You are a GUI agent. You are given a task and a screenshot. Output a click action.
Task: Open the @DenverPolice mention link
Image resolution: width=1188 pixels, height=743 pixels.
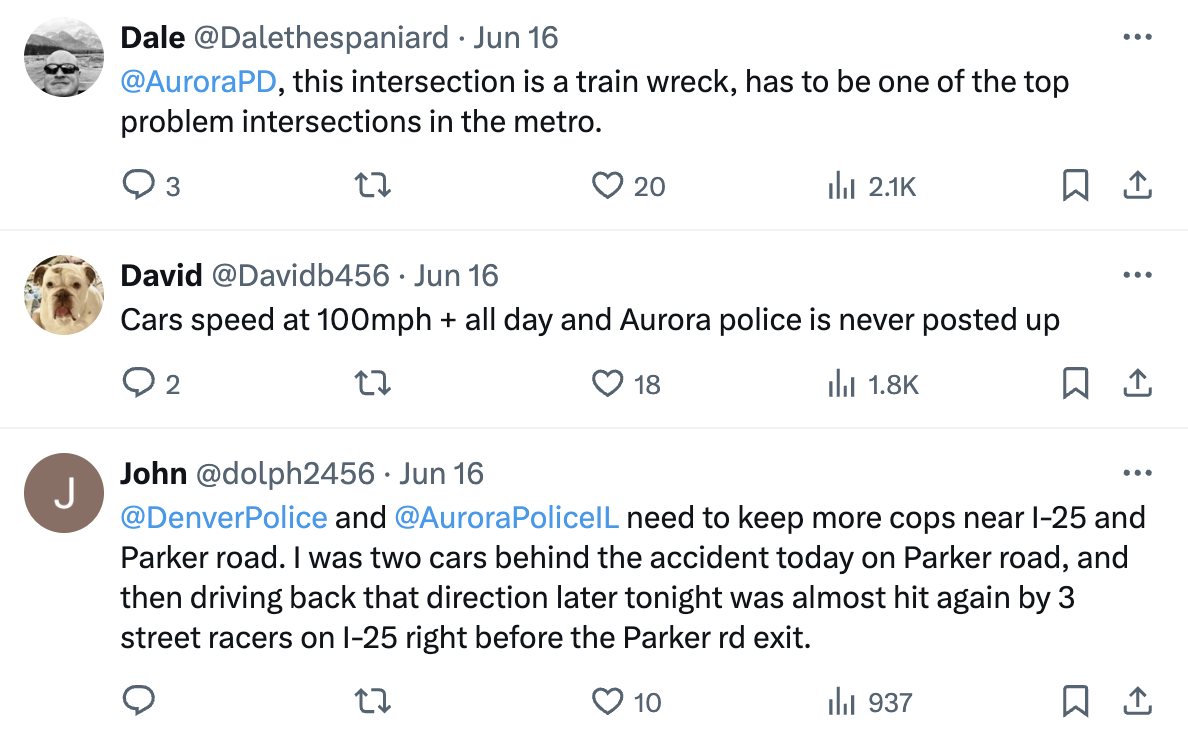(x=224, y=518)
